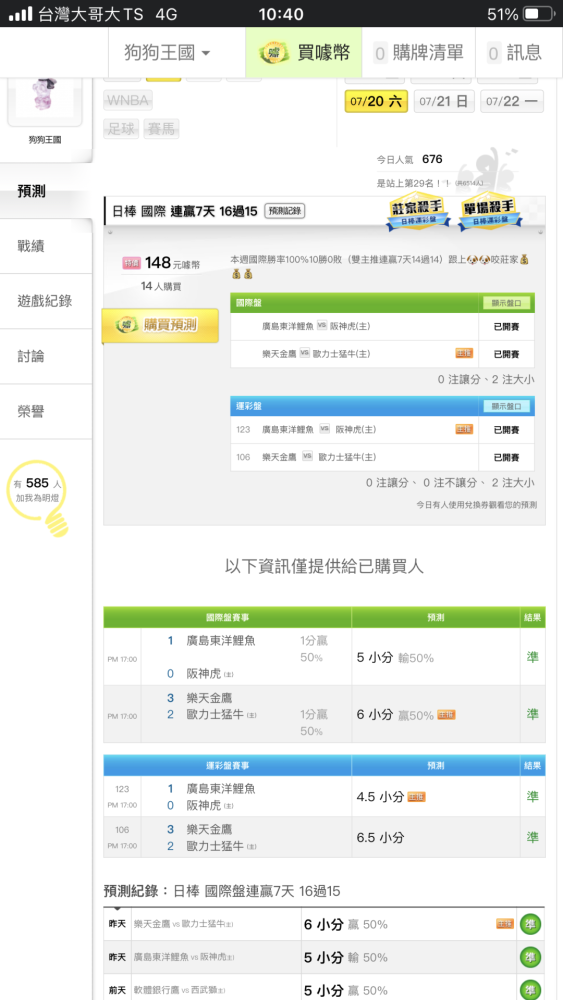Open the 狗狗王國 avatar thumbnail

click(x=45, y=101)
